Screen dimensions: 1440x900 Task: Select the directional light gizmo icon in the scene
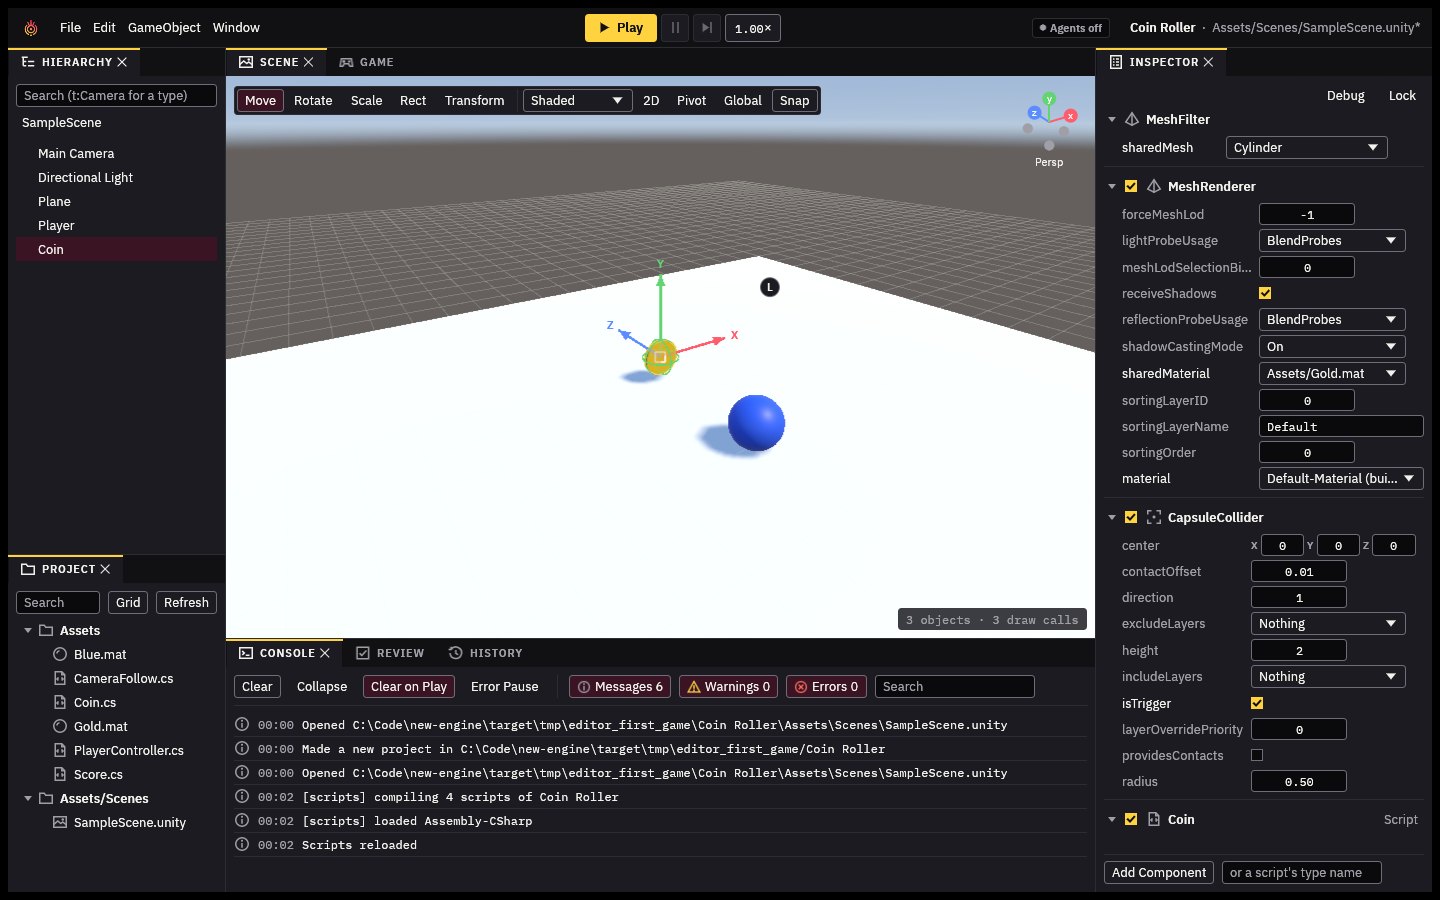point(770,287)
